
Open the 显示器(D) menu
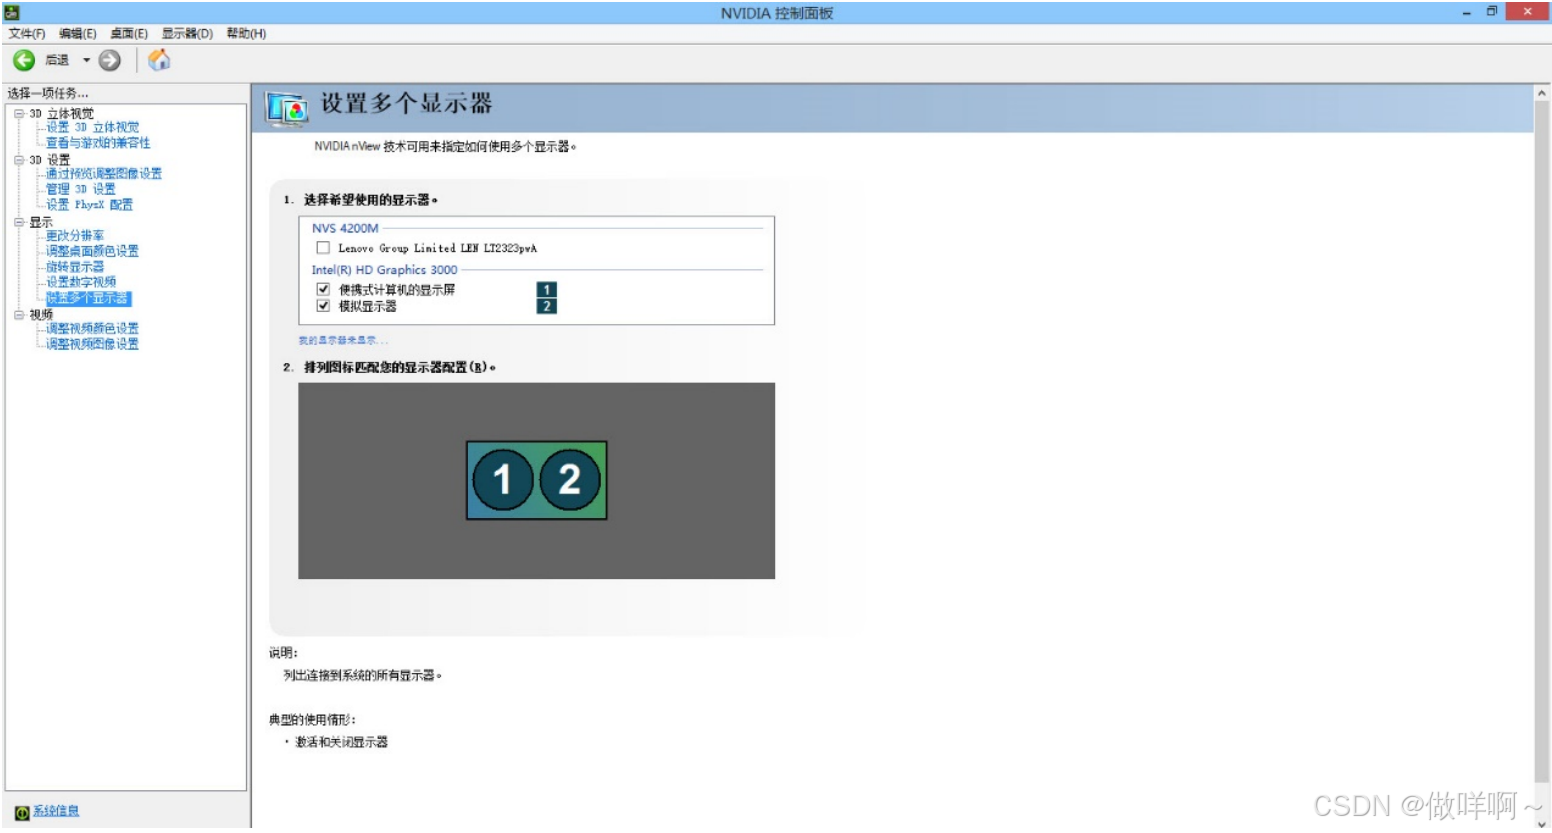coord(187,33)
